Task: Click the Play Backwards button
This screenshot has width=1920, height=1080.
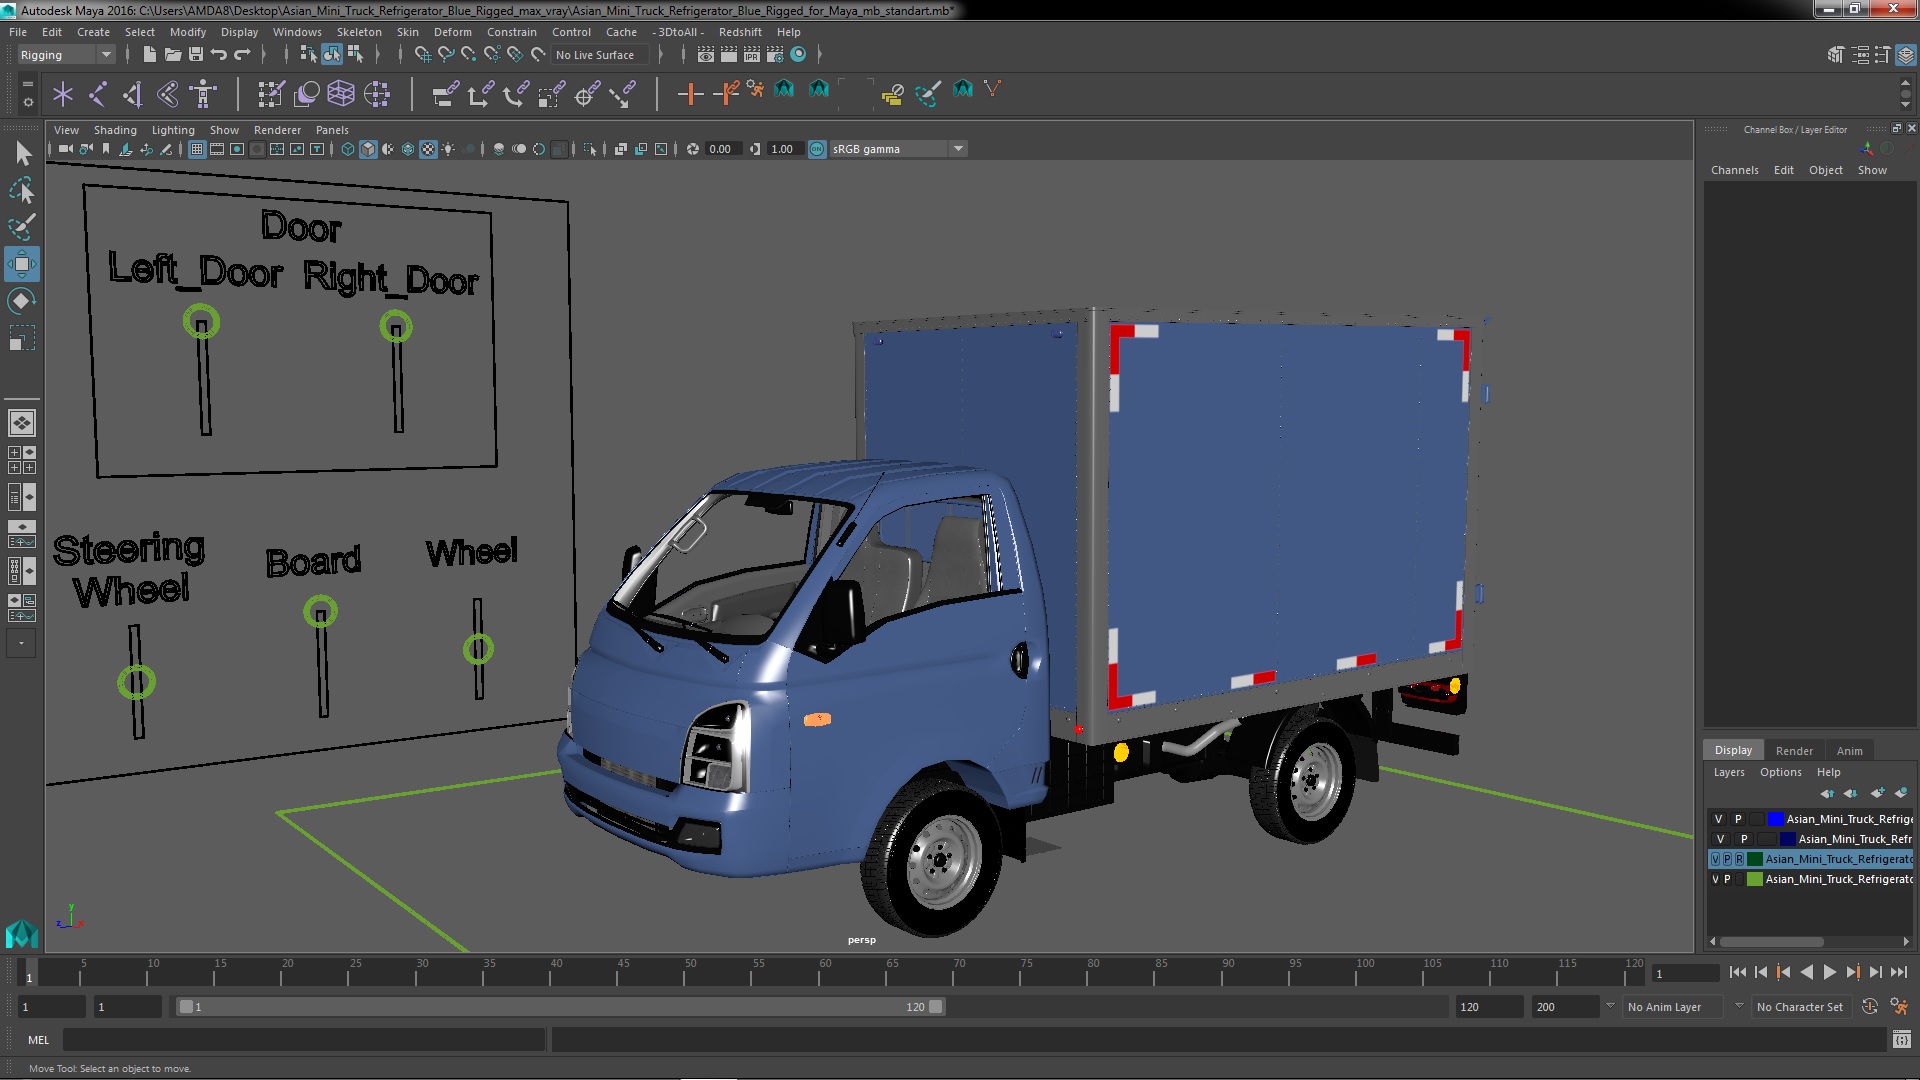Action: pyautogui.click(x=1806, y=972)
